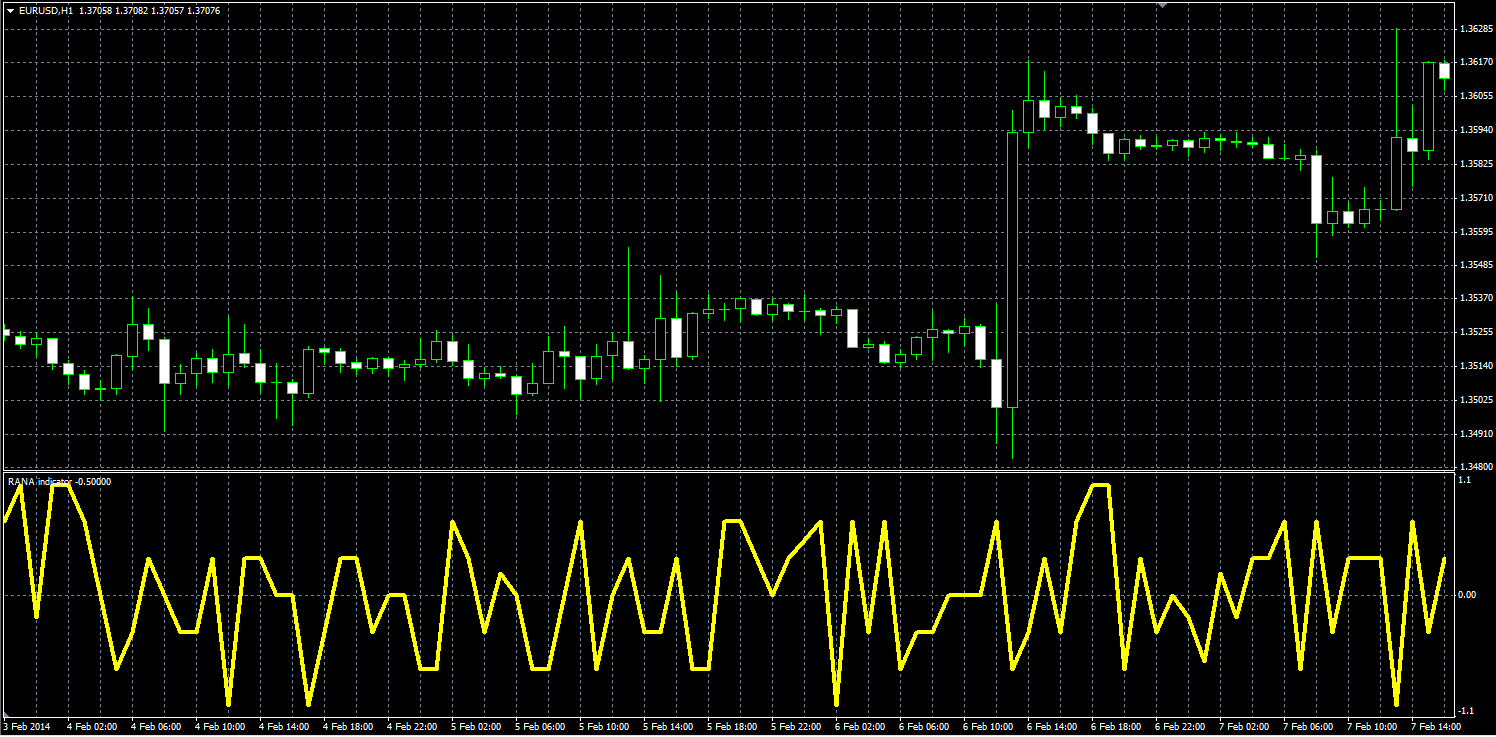Click the 1.35940 price scale label
The image size is (1496, 737).
coord(1477,130)
